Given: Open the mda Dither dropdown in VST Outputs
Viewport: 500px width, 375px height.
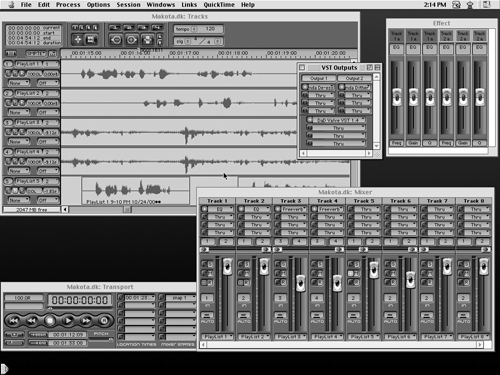Looking at the screenshot, I should click(358, 87).
